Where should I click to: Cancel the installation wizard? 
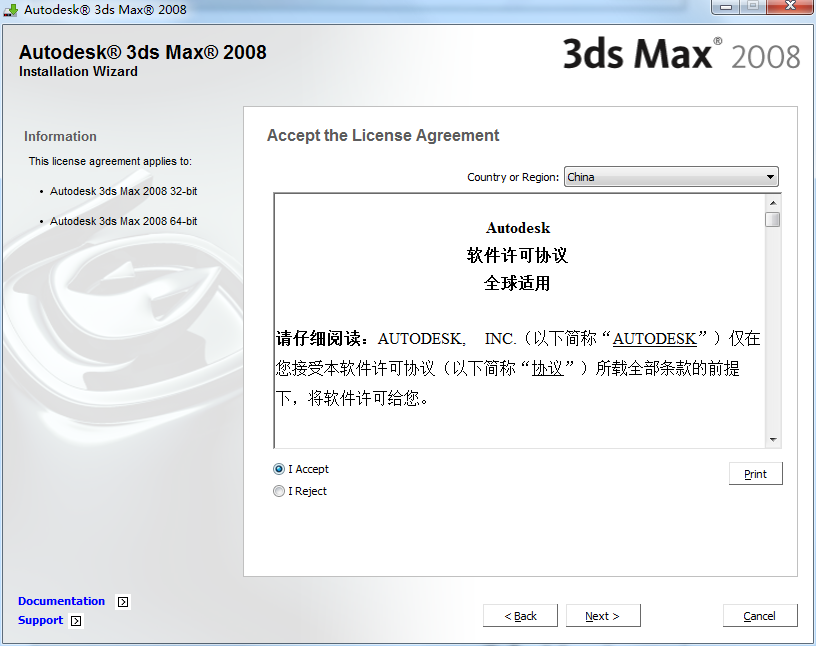[x=760, y=616]
